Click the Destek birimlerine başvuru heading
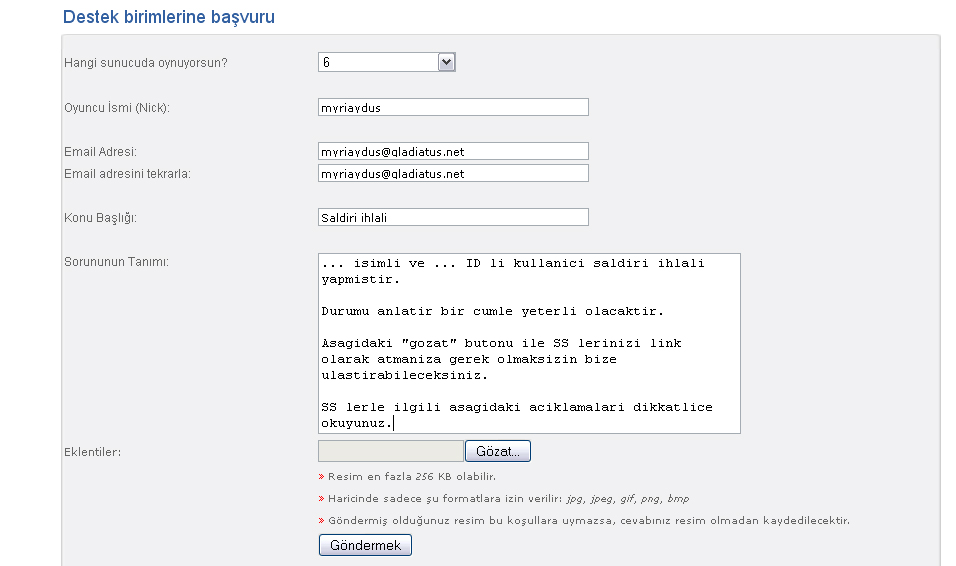Viewport: 956px width, 566px height. (x=169, y=17)
